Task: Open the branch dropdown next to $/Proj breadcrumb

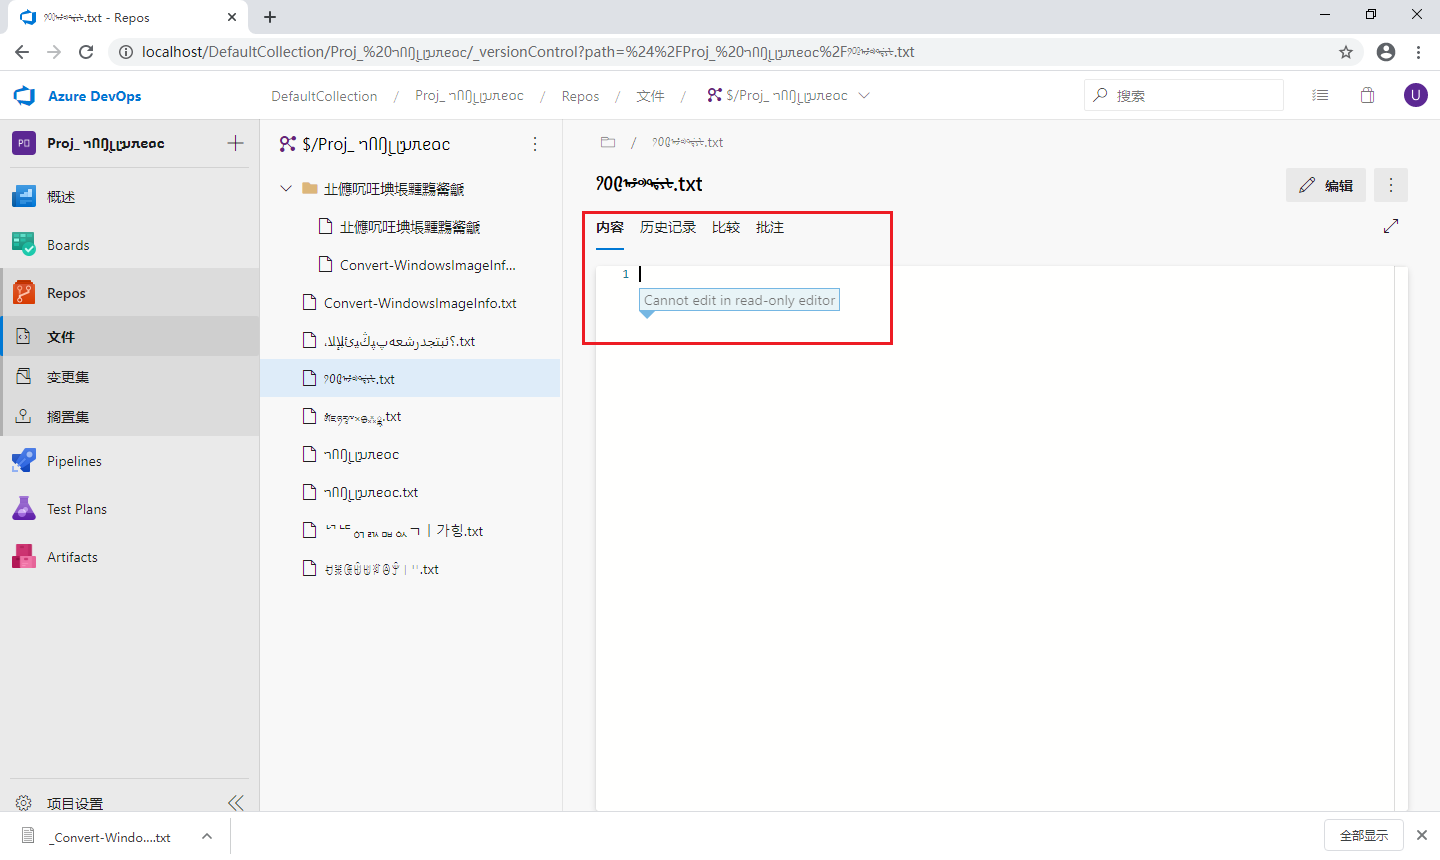Action: (864, 95)
